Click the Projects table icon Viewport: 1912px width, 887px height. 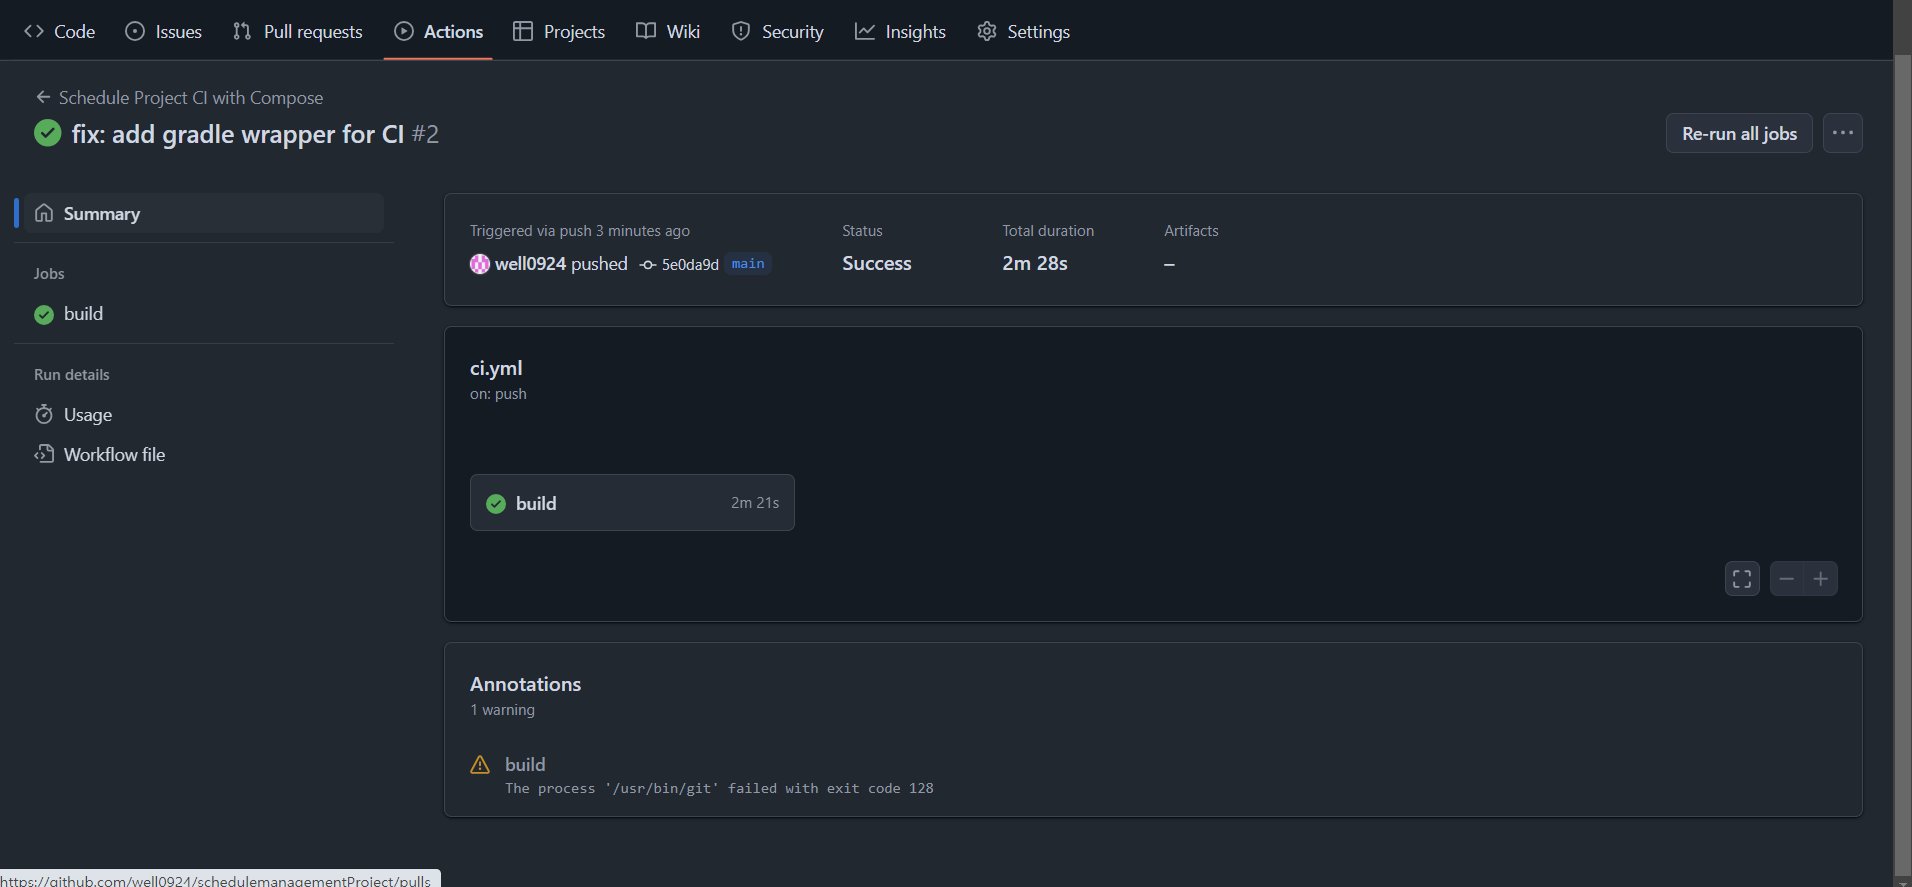click(x=523, y=31)
